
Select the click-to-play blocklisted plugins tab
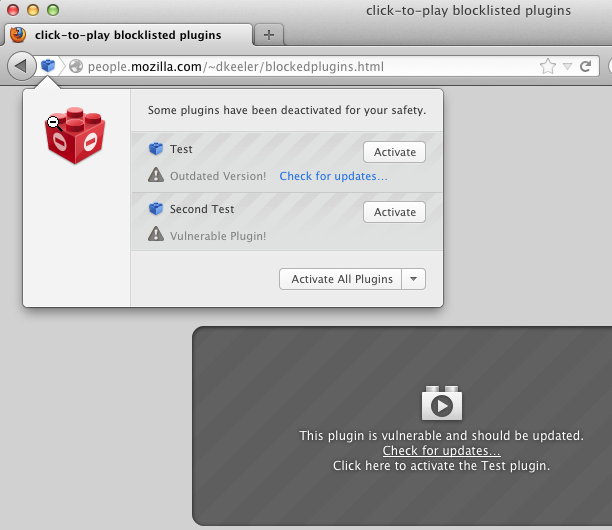[128, 35]
